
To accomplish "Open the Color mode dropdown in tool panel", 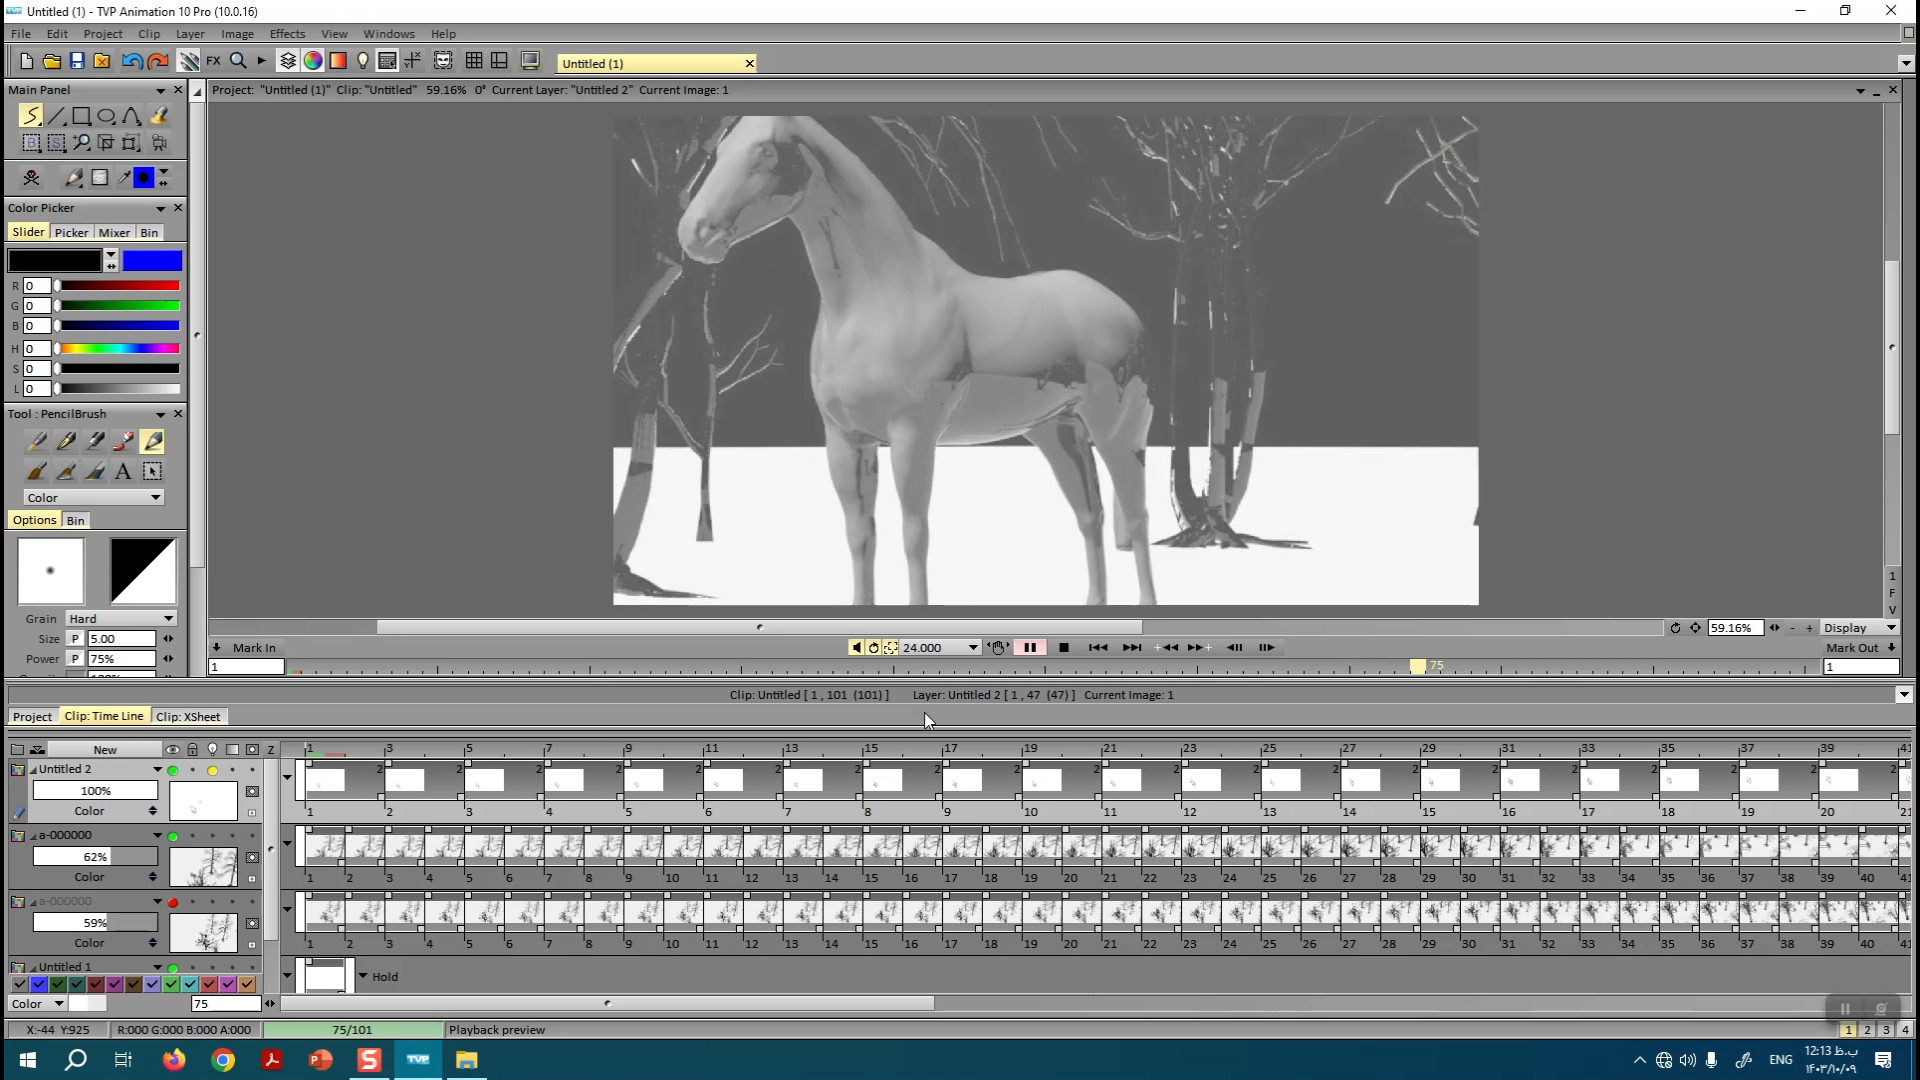I will point(93,498).
